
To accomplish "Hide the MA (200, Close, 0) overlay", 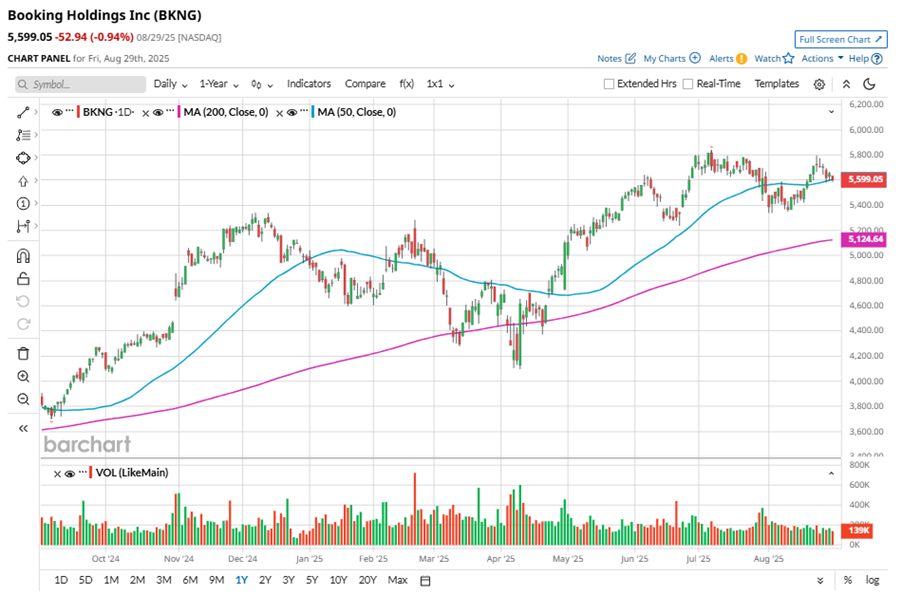I will click(x=158, y=112).
